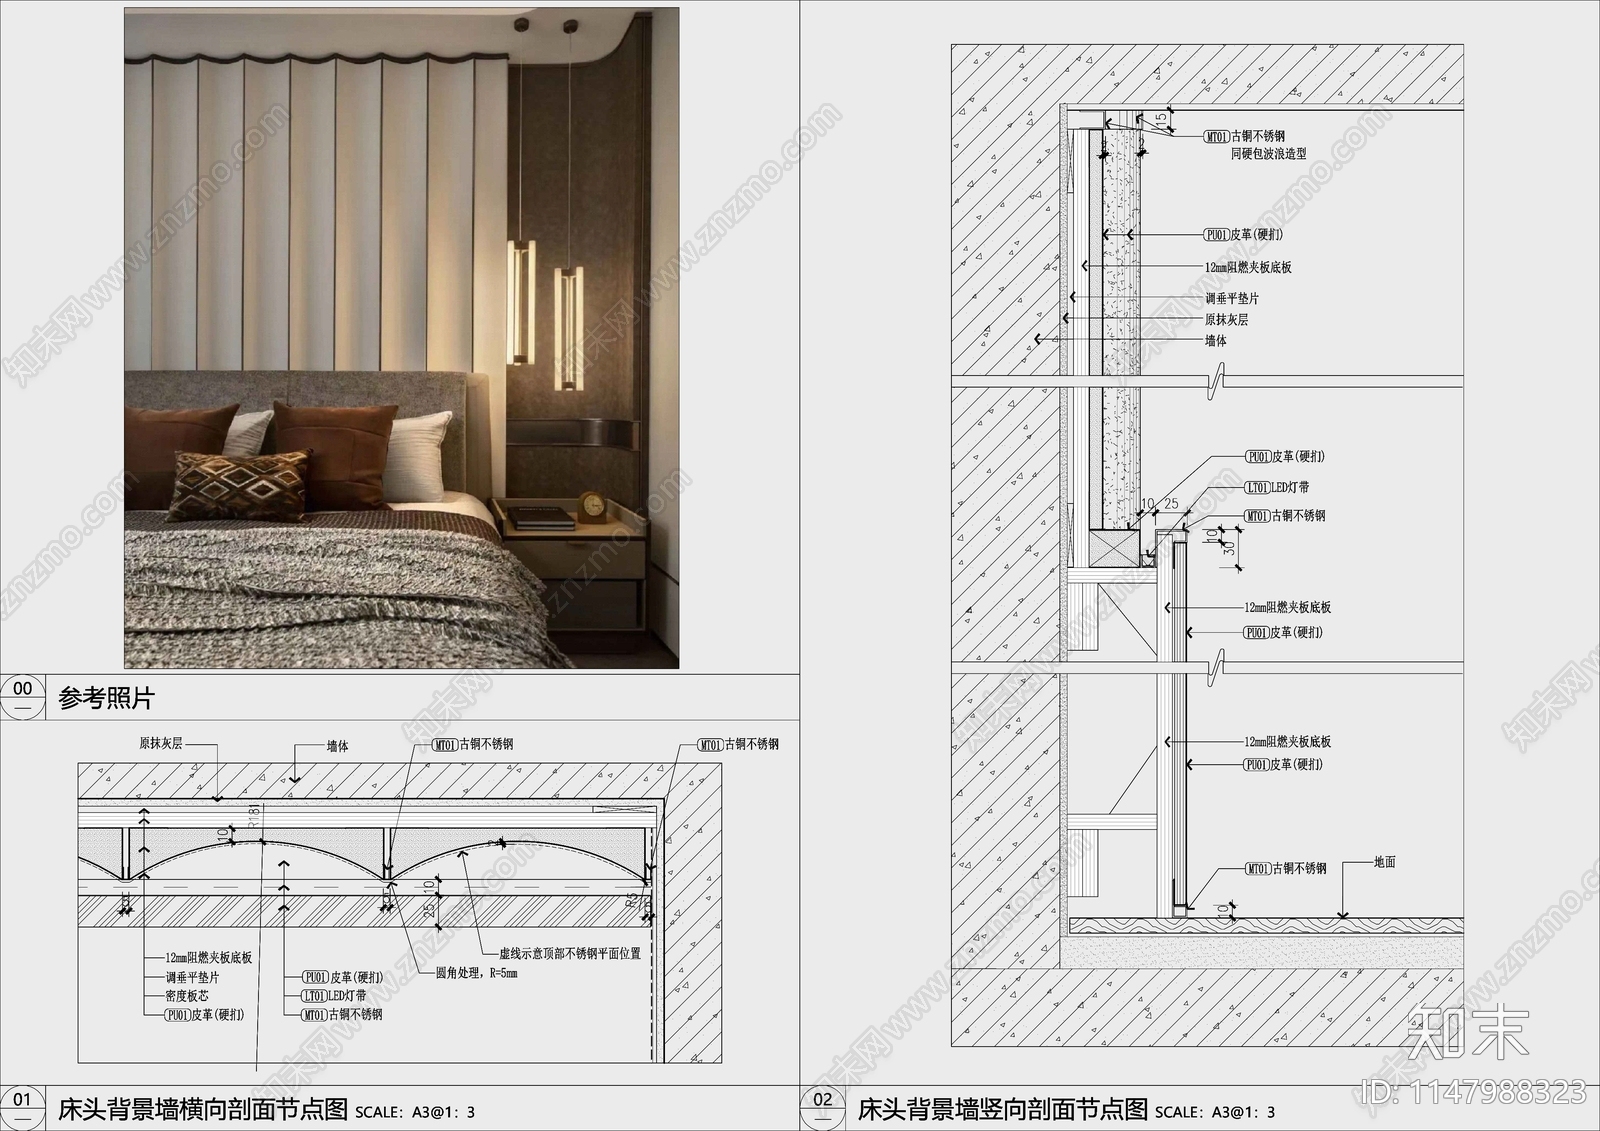Select 'MT01 古铜不锈钢' label above '同硬包波浪造型'
Viewport: 1600px width, 1131px height.
tap(1243, 136)
